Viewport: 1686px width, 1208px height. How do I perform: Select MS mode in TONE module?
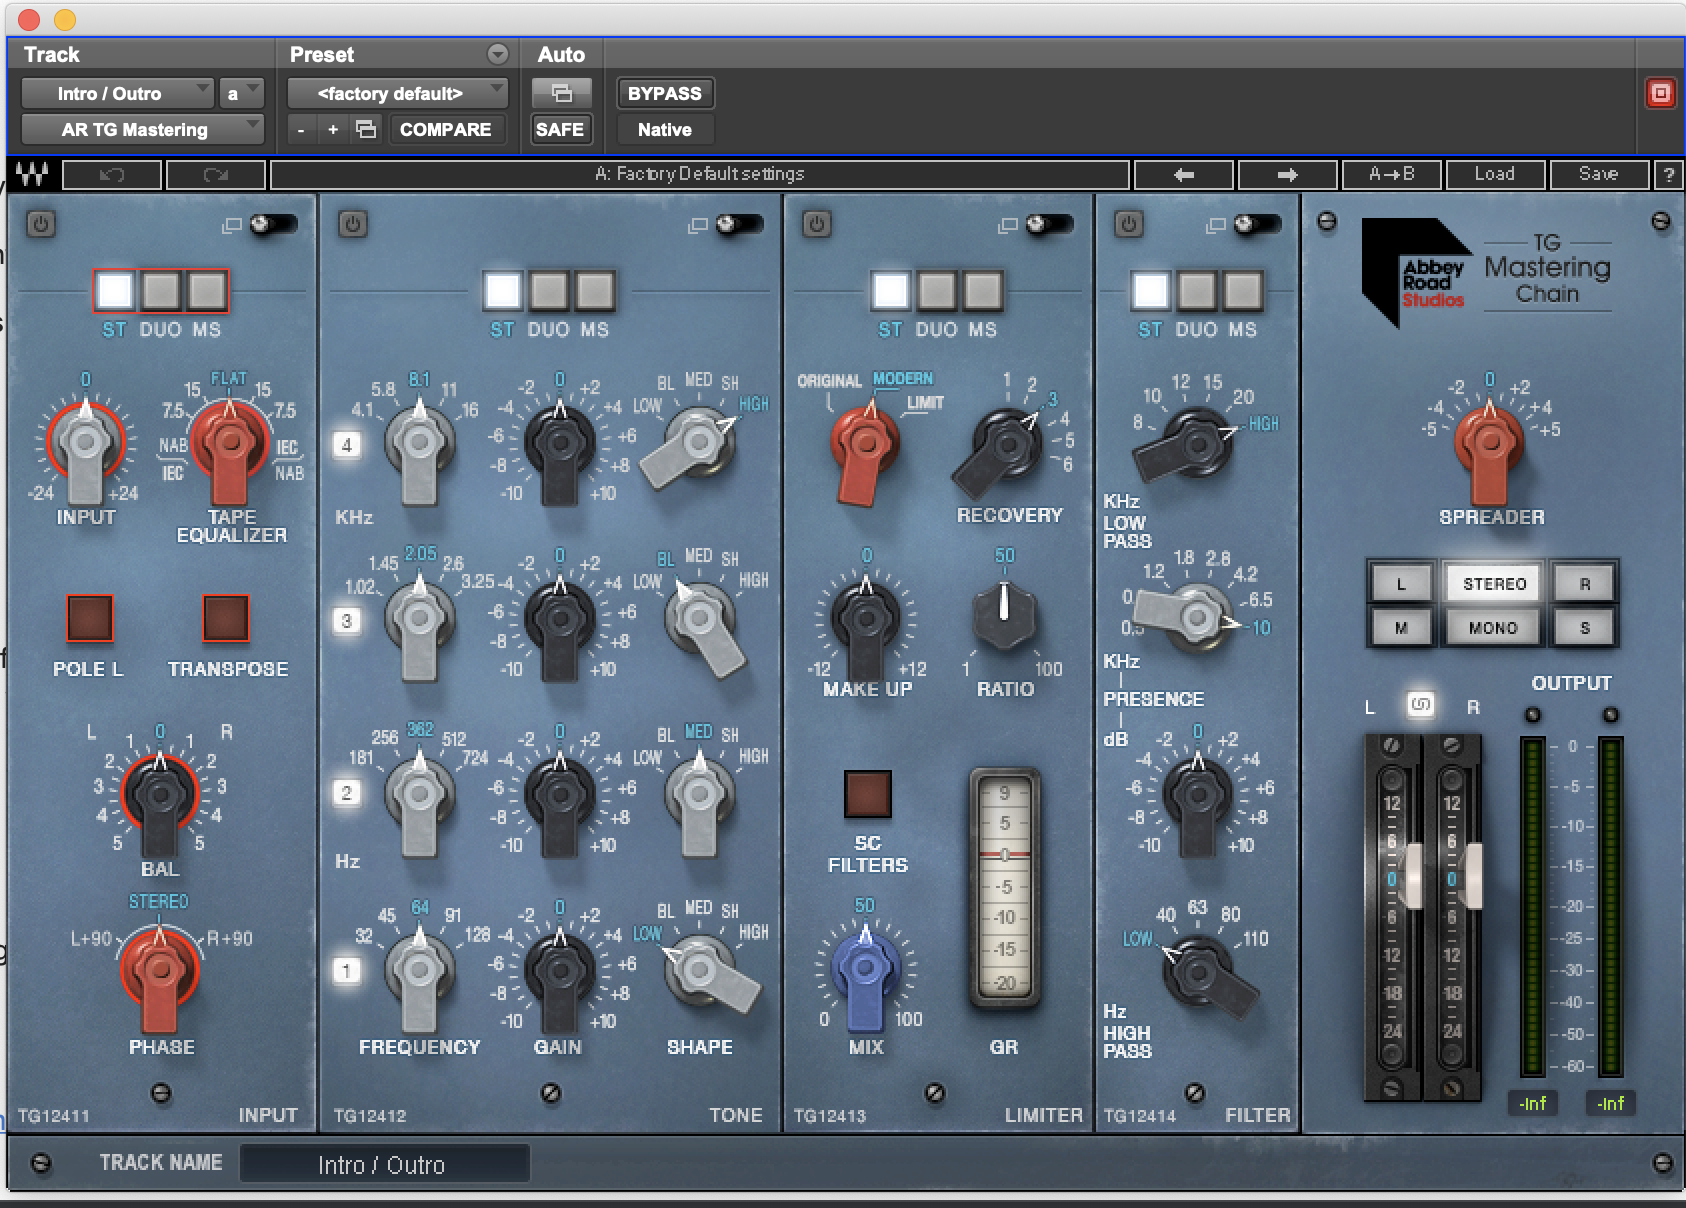point(595,291)
